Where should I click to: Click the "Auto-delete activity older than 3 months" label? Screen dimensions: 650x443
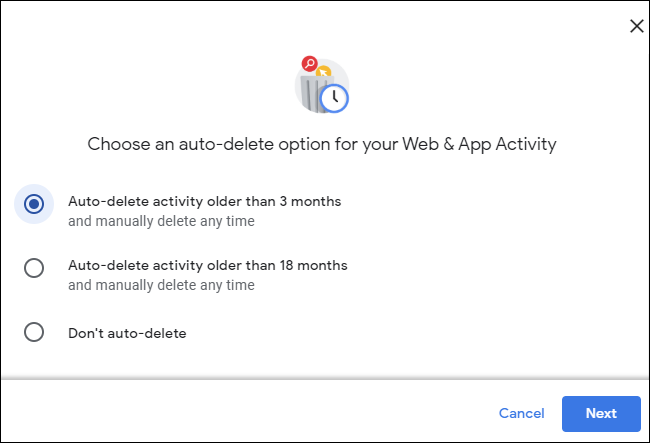[204, 202]
